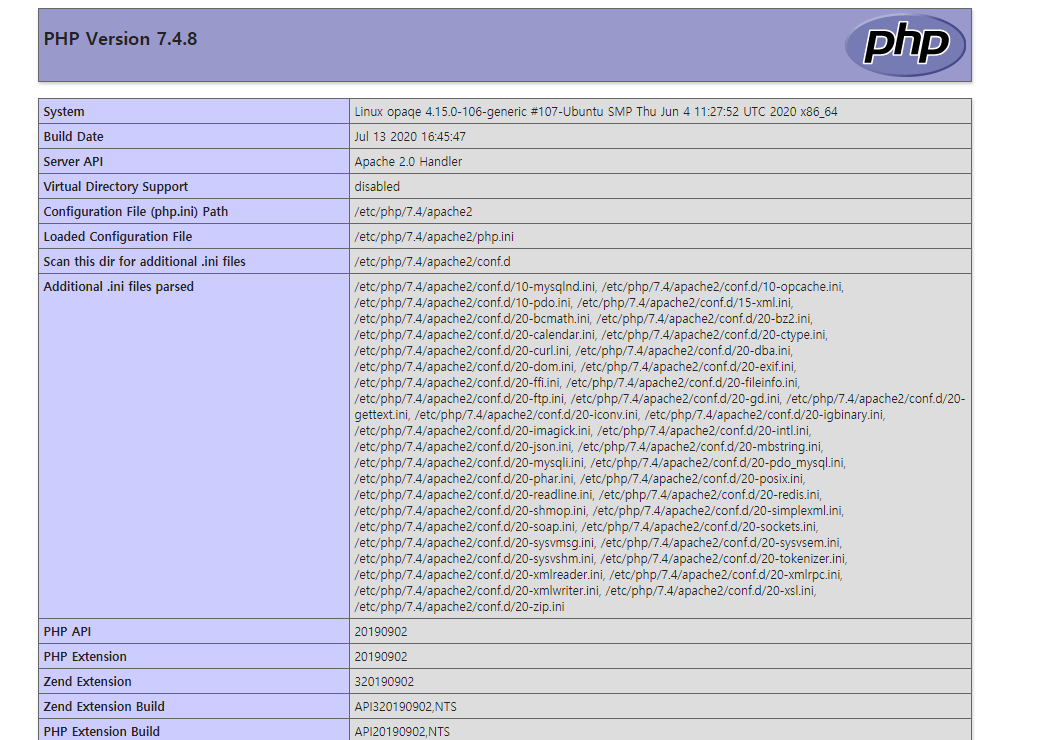Screen dimensions: 1055x740
Task: Click the 10-opcache.ini path entry
Action: click(721, 287)
